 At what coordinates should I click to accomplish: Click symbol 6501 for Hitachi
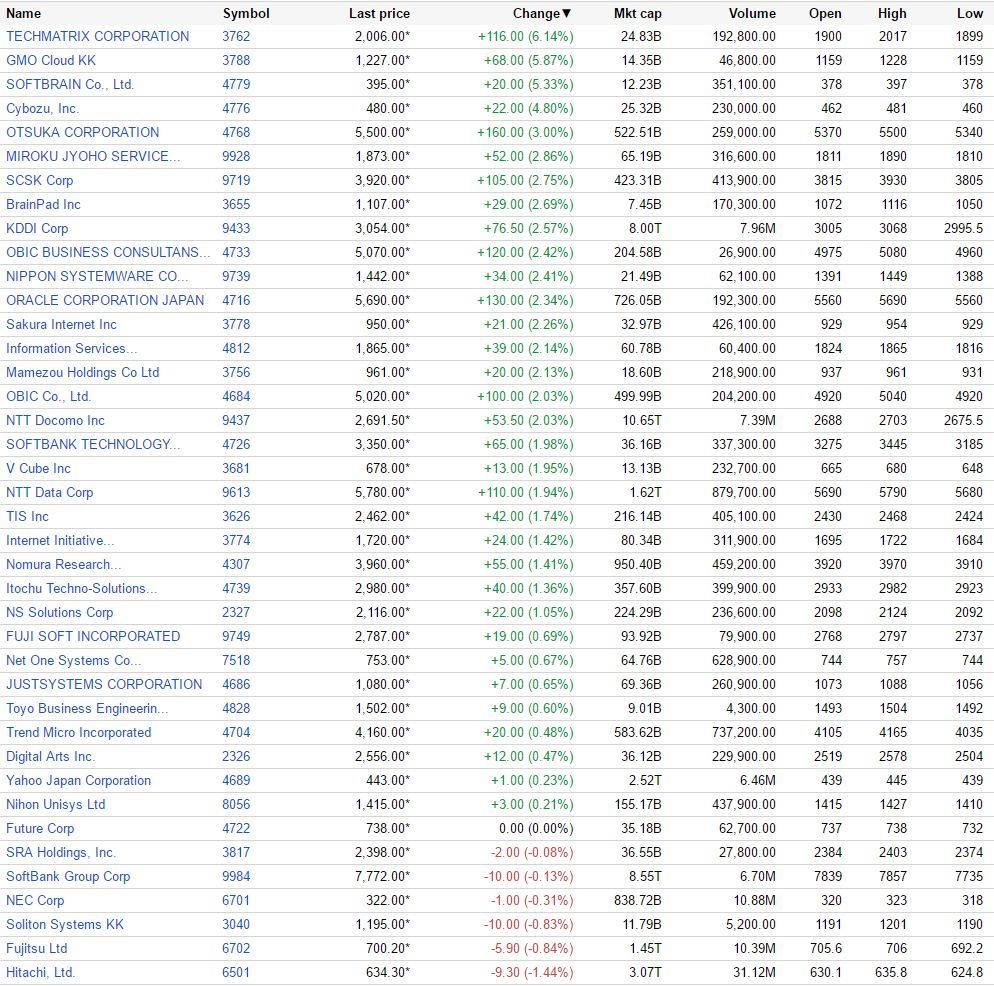click(236, 973)
